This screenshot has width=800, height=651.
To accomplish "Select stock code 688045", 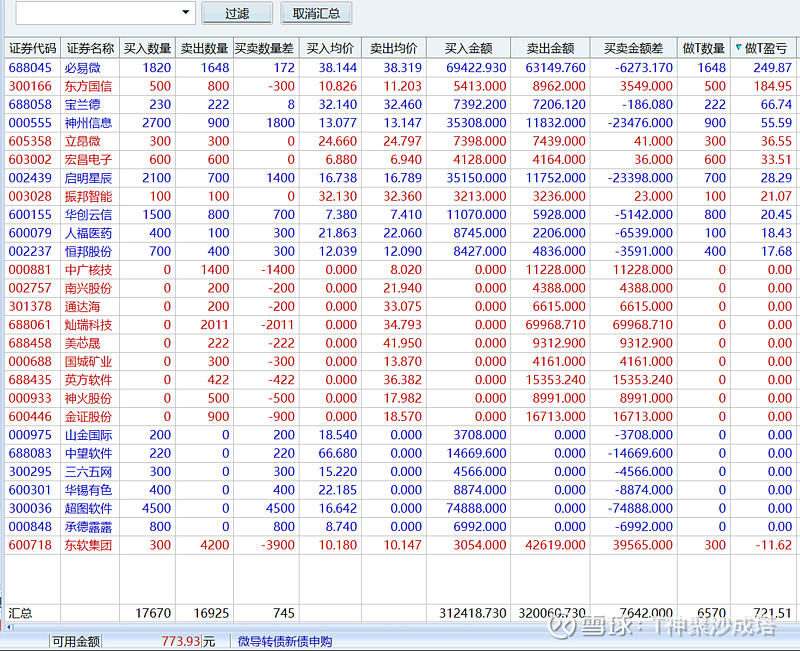I will tap(30, 68).
